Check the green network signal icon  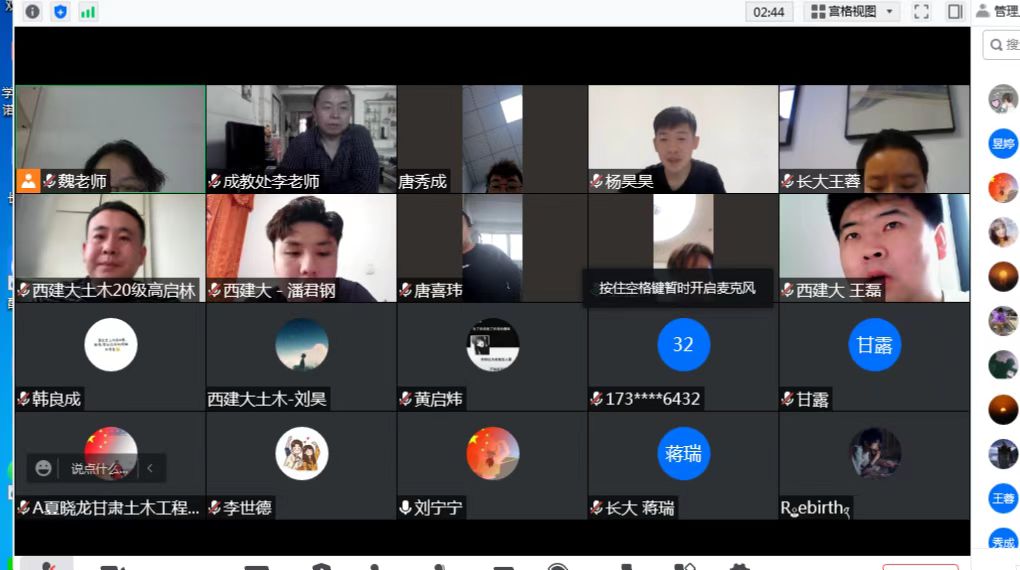click(x=88, y=12)
